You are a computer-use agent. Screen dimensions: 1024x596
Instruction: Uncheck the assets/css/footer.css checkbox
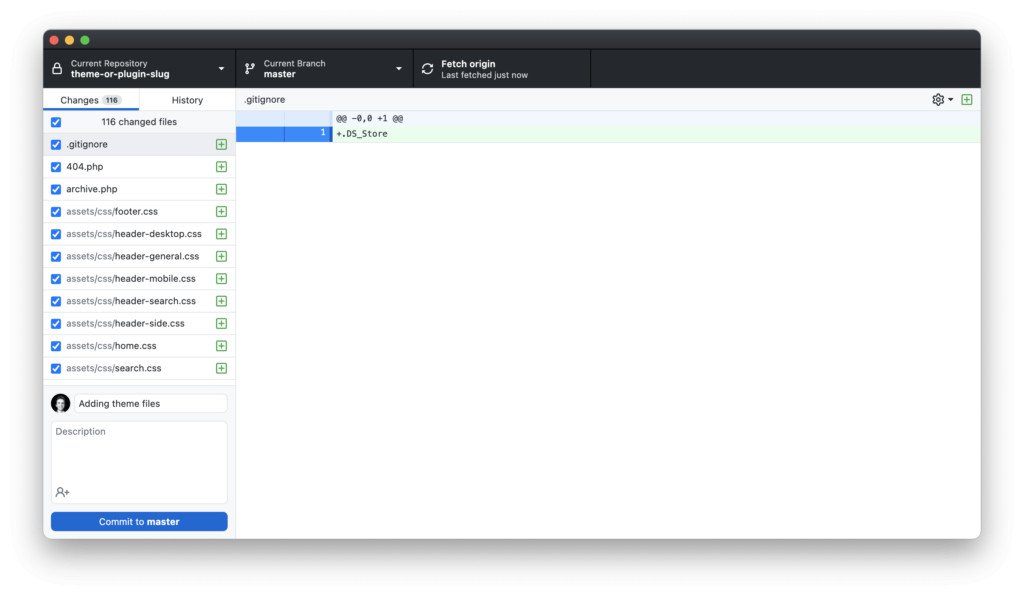pos(56,211)
